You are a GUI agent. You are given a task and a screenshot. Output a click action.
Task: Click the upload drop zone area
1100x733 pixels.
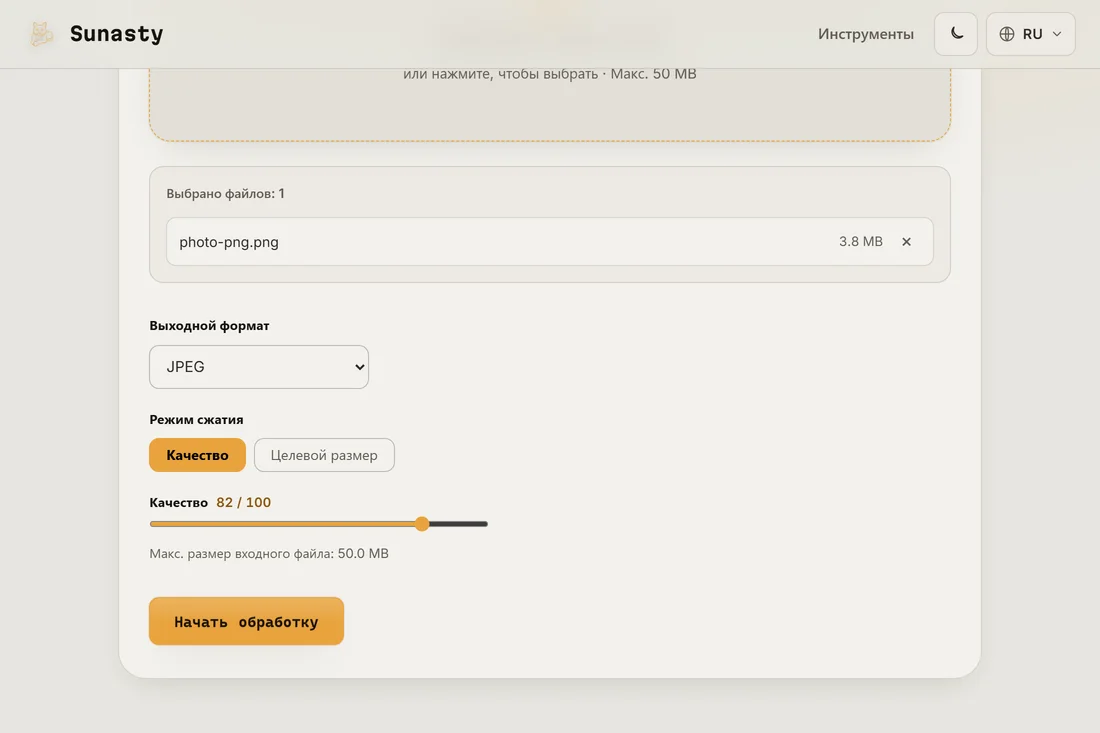click(550, 105)
